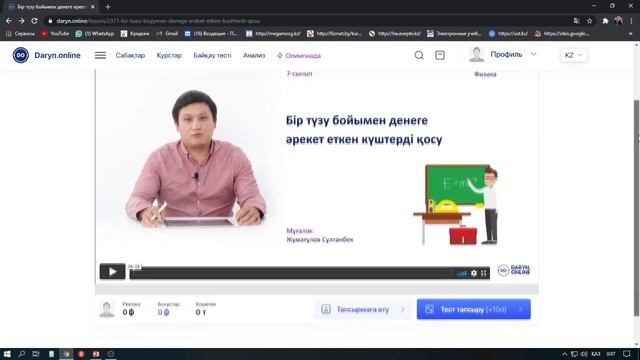Open browser three-dot menu
The width and height of the screenshot is (640, 360).
point(631,21)
